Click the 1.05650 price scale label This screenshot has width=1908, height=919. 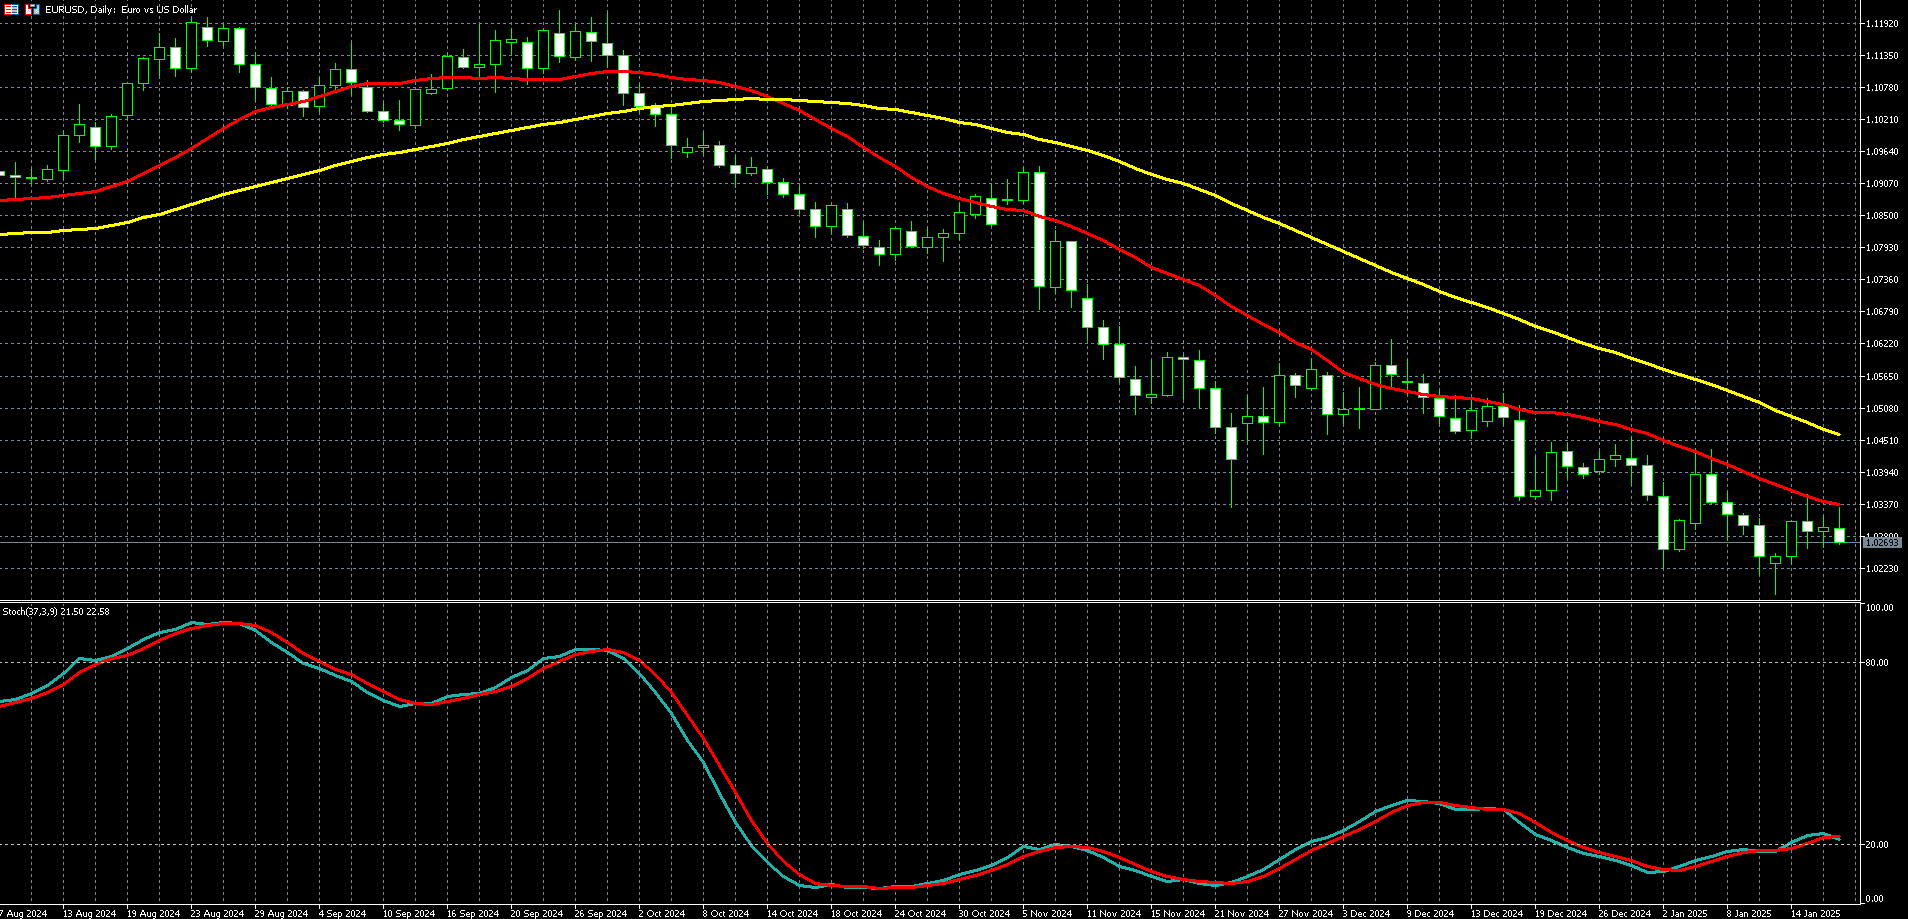coord(1882,376)
